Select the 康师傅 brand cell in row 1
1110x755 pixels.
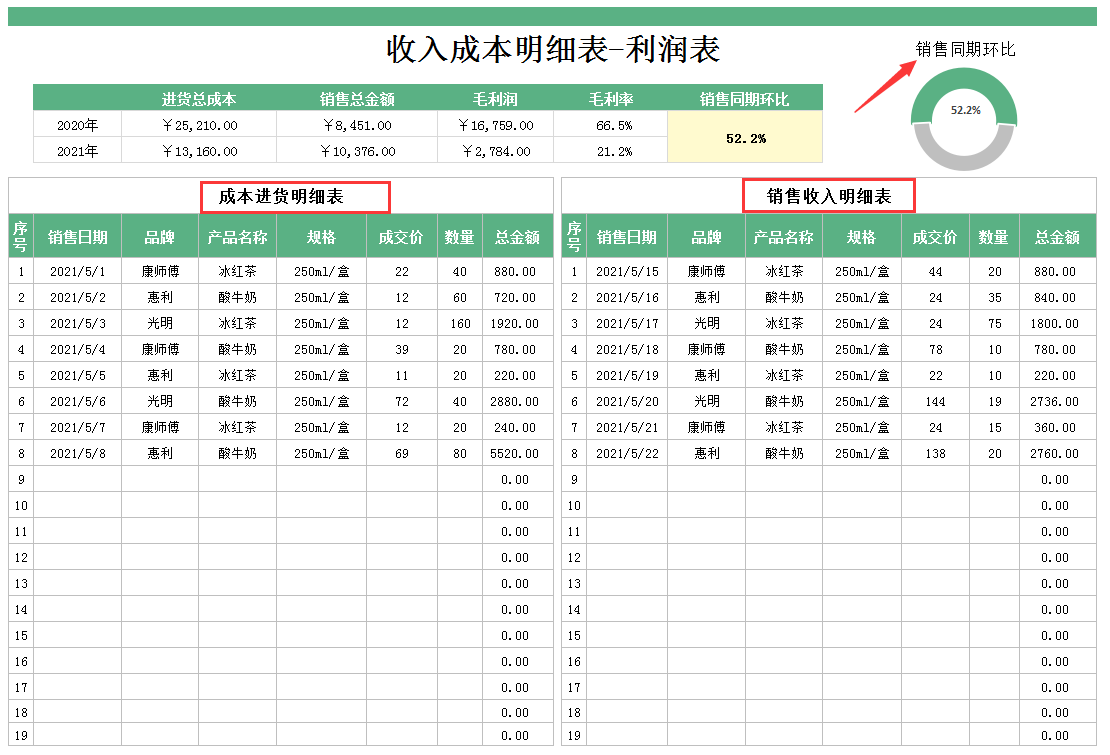coord(161,271)
